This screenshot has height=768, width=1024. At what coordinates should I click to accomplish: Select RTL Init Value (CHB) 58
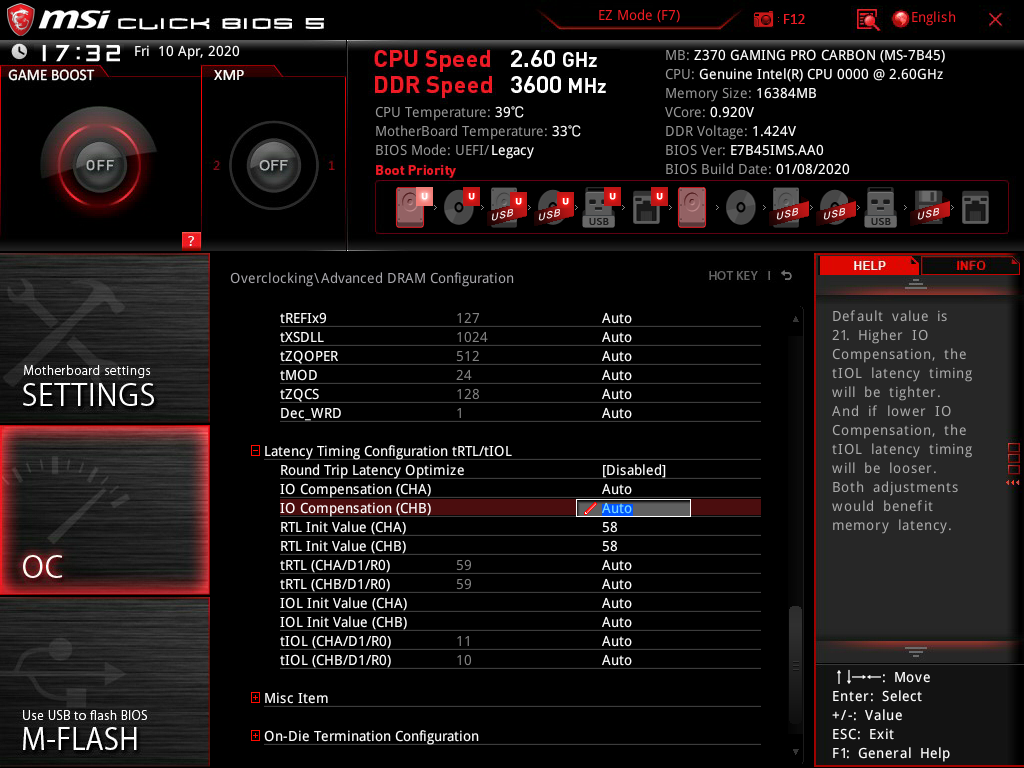tap(609, 546)
